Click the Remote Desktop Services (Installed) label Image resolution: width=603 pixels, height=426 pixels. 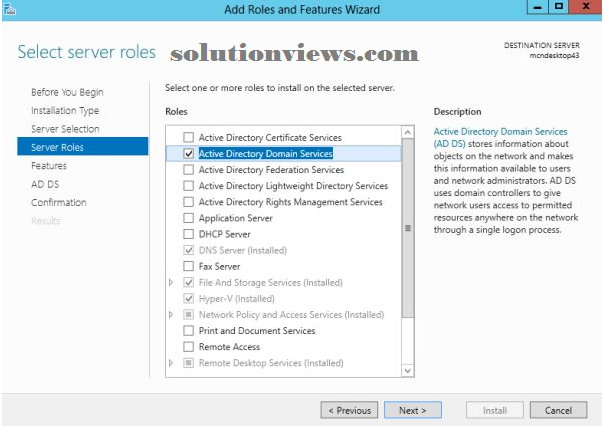coord(271,363)
